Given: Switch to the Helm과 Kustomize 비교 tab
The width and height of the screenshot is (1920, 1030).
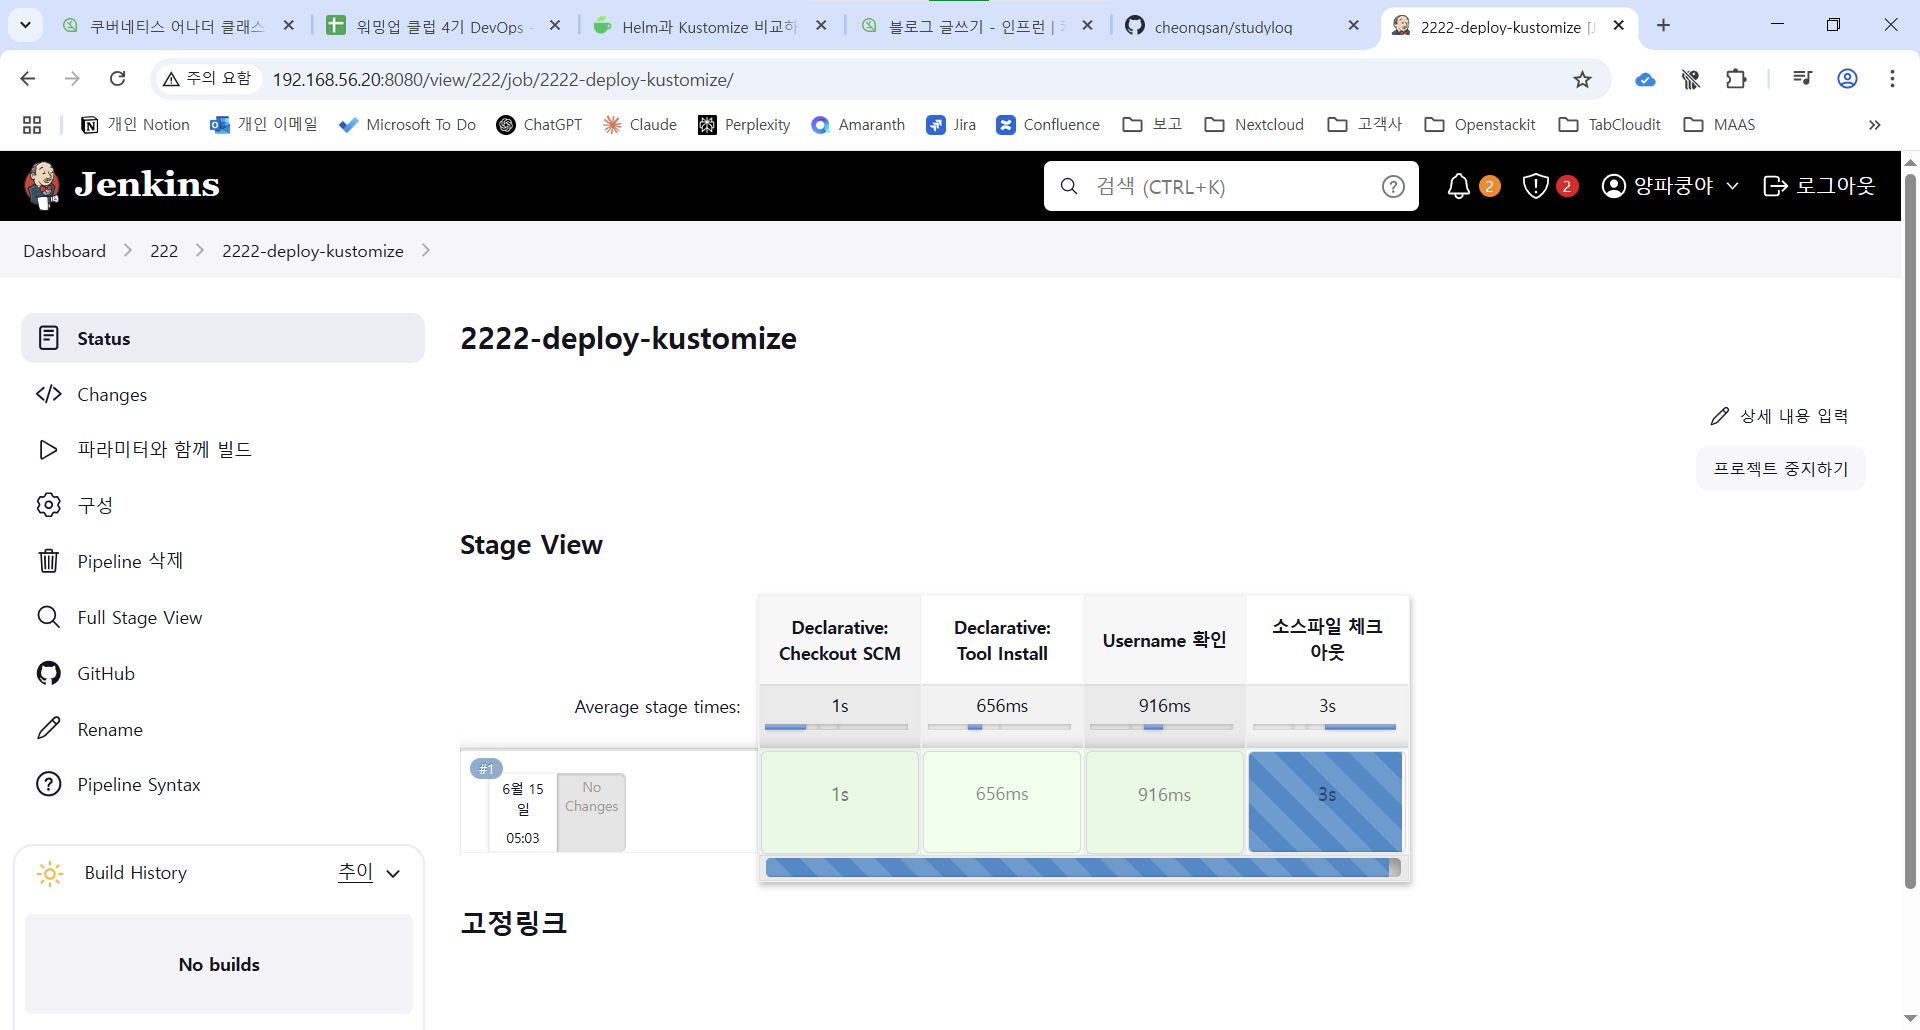Looking at the screenshot, I should click(709, 27).
